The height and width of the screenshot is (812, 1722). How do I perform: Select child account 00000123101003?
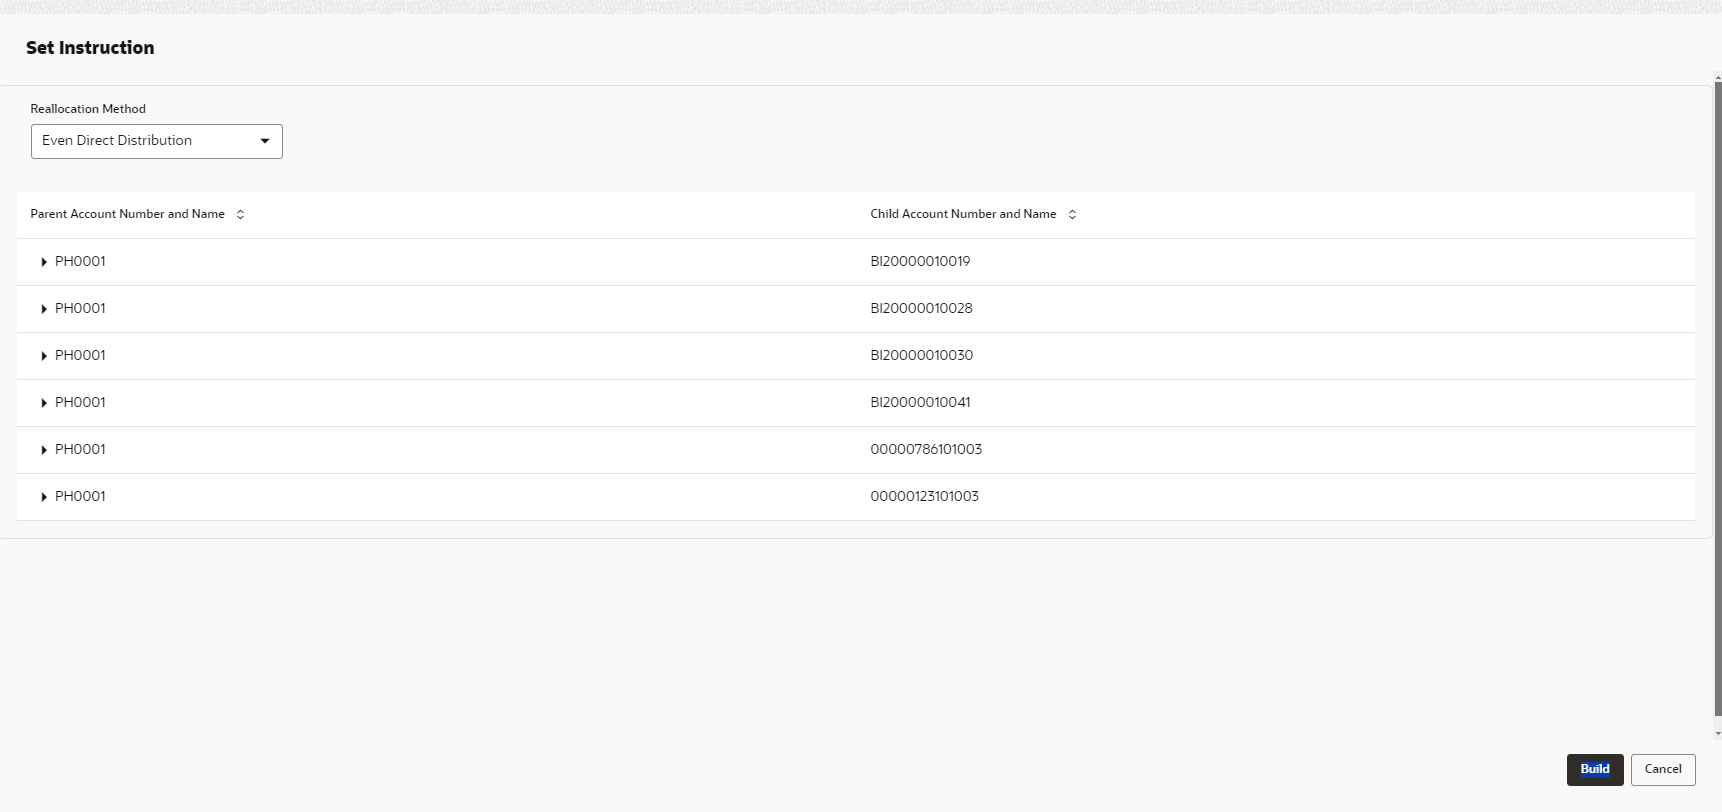click(x=924, y=496)
